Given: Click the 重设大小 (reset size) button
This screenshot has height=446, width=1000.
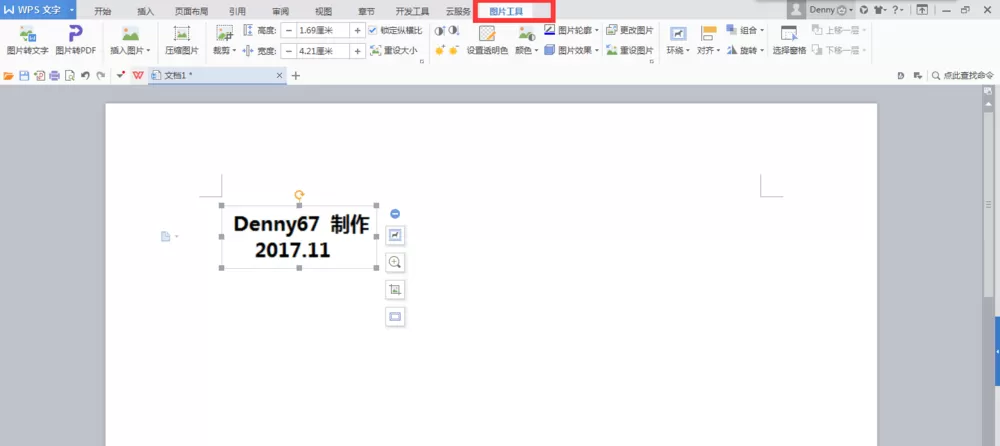Looking at the screenshot, I should click(394, 50).
